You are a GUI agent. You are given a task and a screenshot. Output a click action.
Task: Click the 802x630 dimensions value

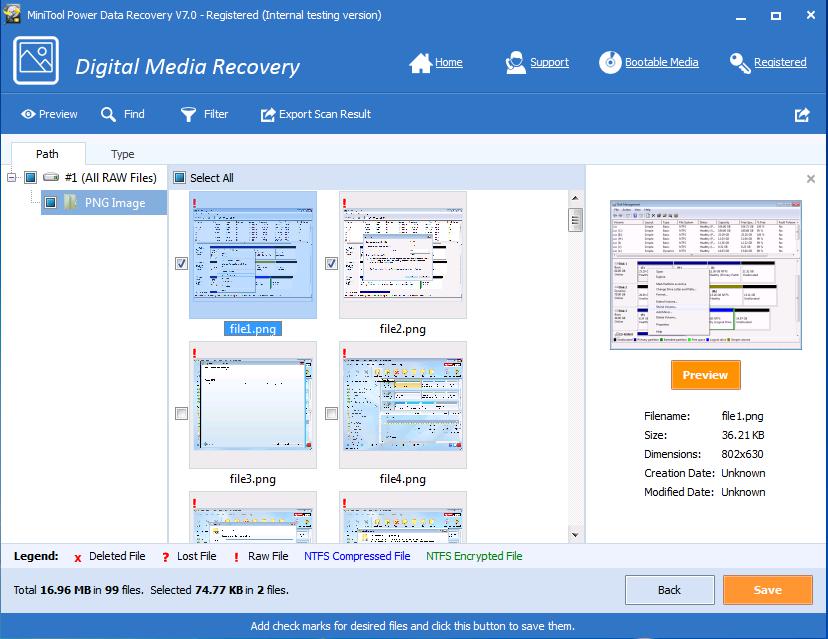(x=742, y=454)
